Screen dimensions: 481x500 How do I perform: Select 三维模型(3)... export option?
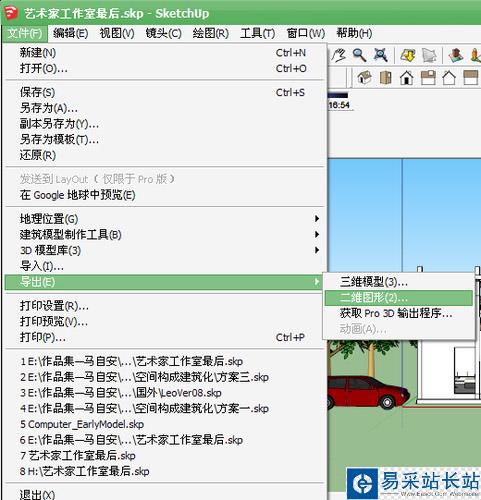398,282
